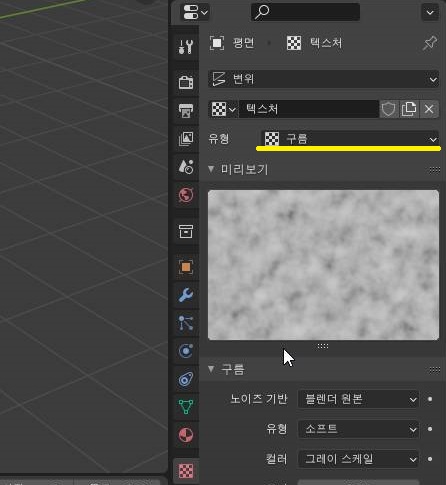Open the Render properties tab
This screenshot has width=446, height=485.
[x=186, y=82]
